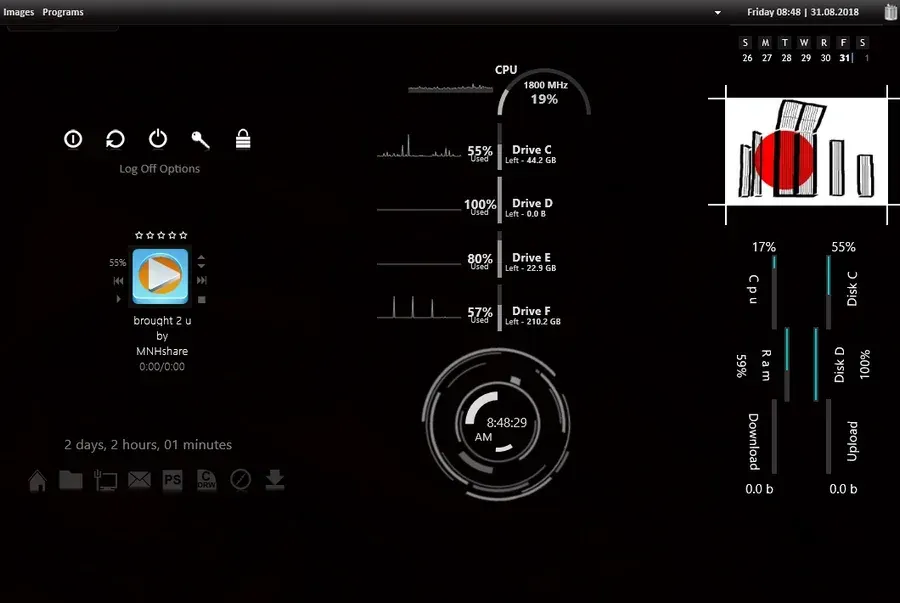The width and height of the screenshot is (900, 603).
Task: Lower volume with the down arrow
Action: click(x=201, y=266)
